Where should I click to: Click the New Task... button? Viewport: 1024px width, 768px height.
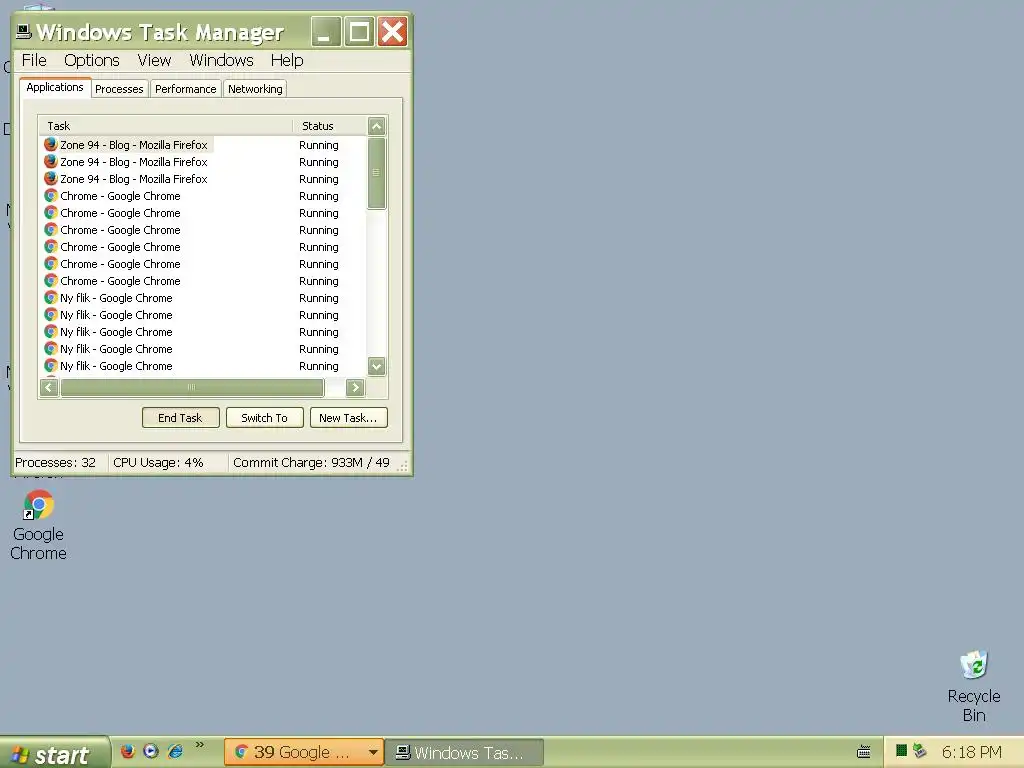(x=348, y=418)
